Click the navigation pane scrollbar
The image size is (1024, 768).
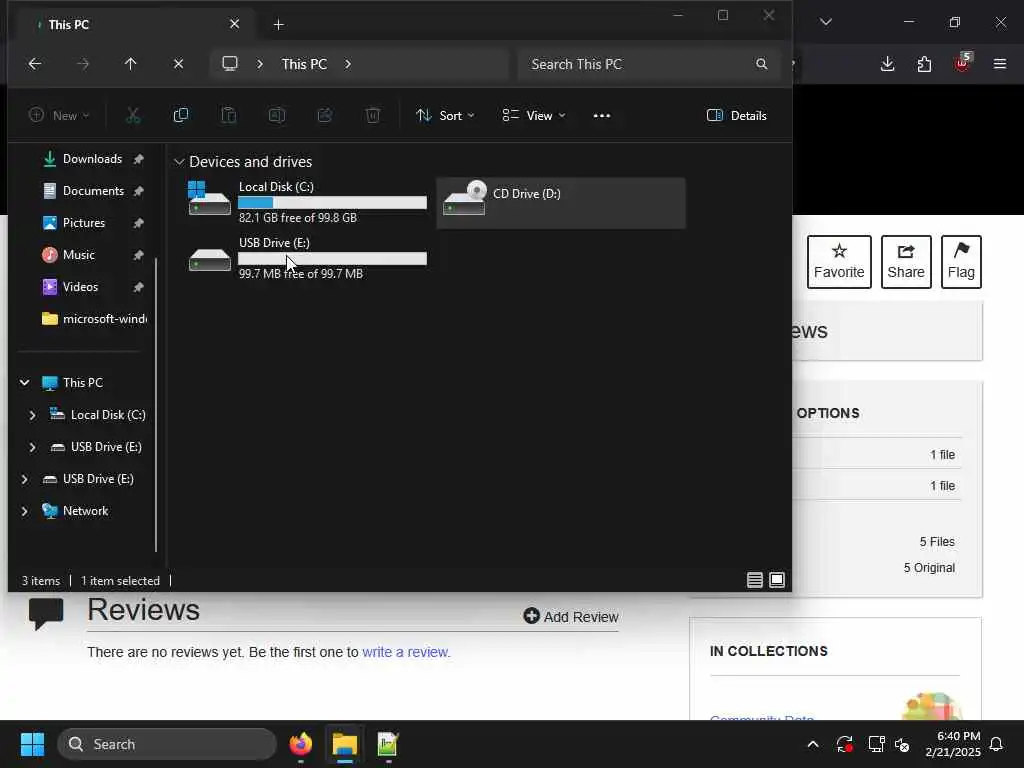156,405
